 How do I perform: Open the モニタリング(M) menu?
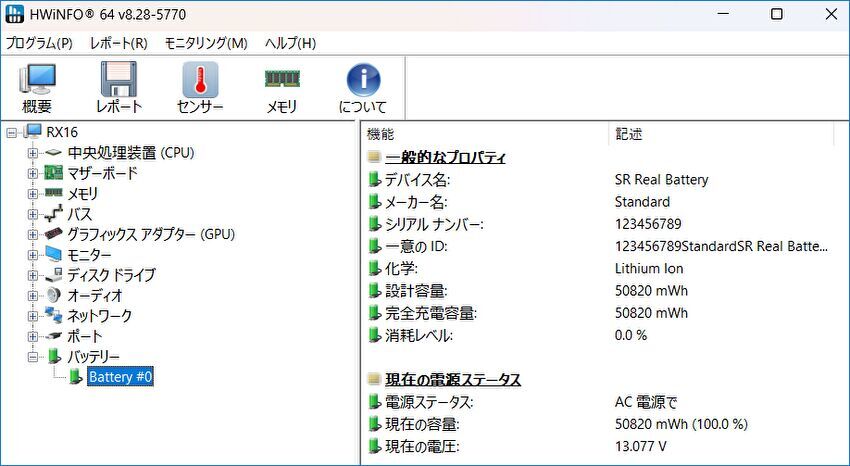click(x=206, y=43)
